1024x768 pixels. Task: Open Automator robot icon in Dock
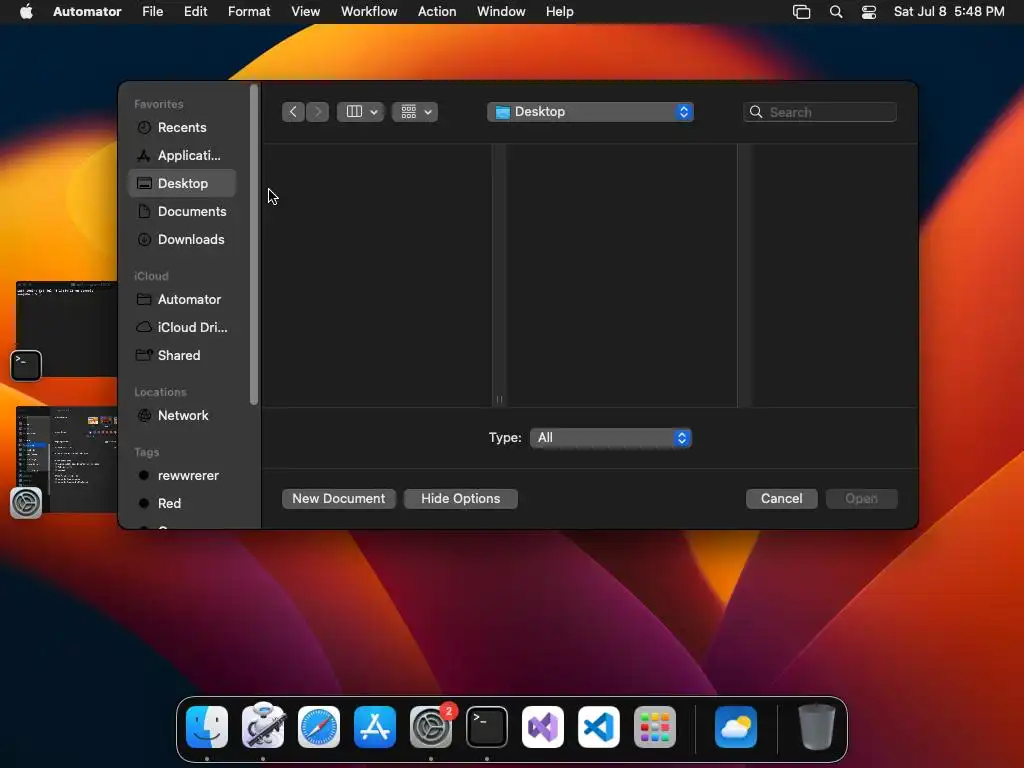click(x=263, y=726)
